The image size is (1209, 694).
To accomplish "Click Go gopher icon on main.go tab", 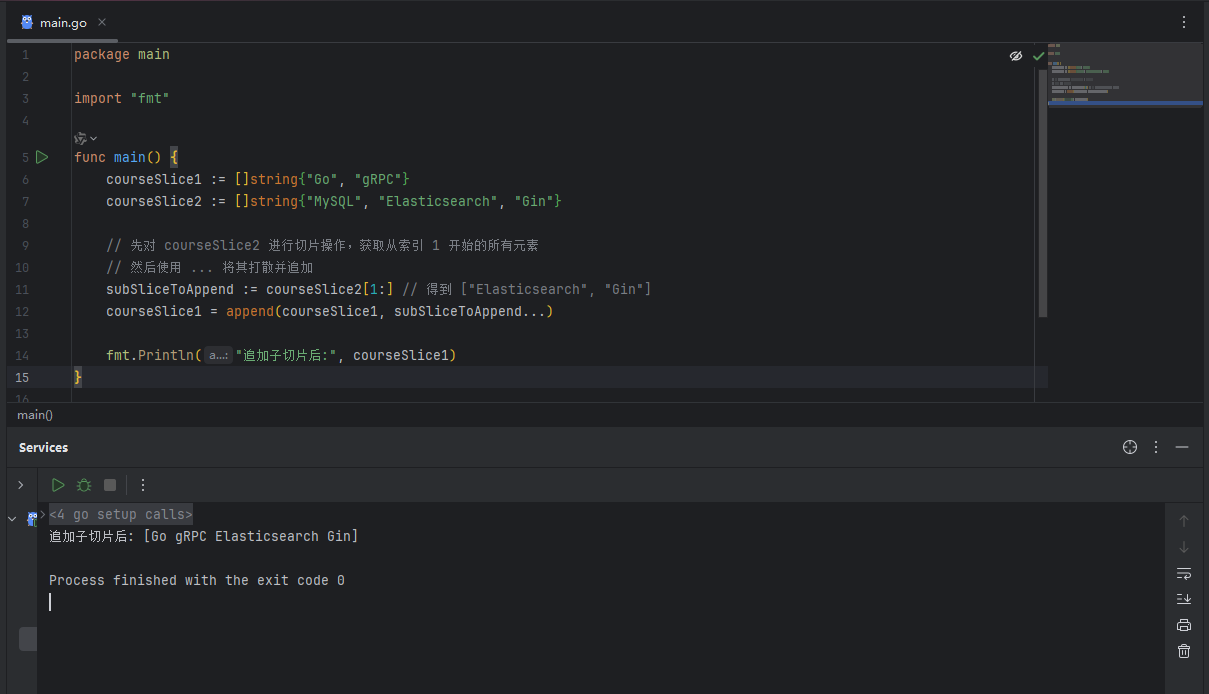I will click(27, 22).
